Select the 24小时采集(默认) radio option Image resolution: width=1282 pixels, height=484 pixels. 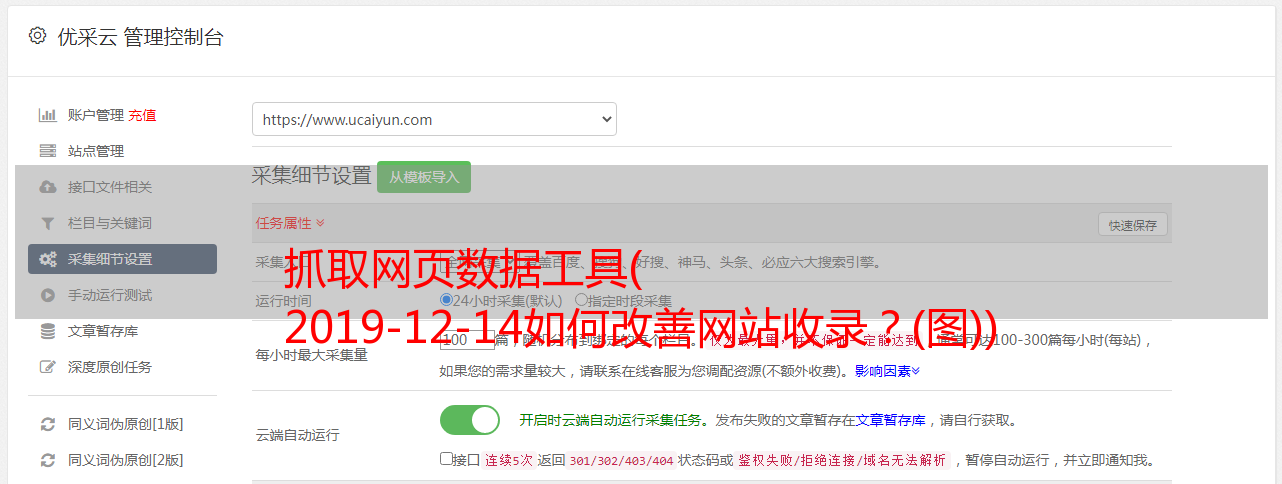(x=446, y=300)
